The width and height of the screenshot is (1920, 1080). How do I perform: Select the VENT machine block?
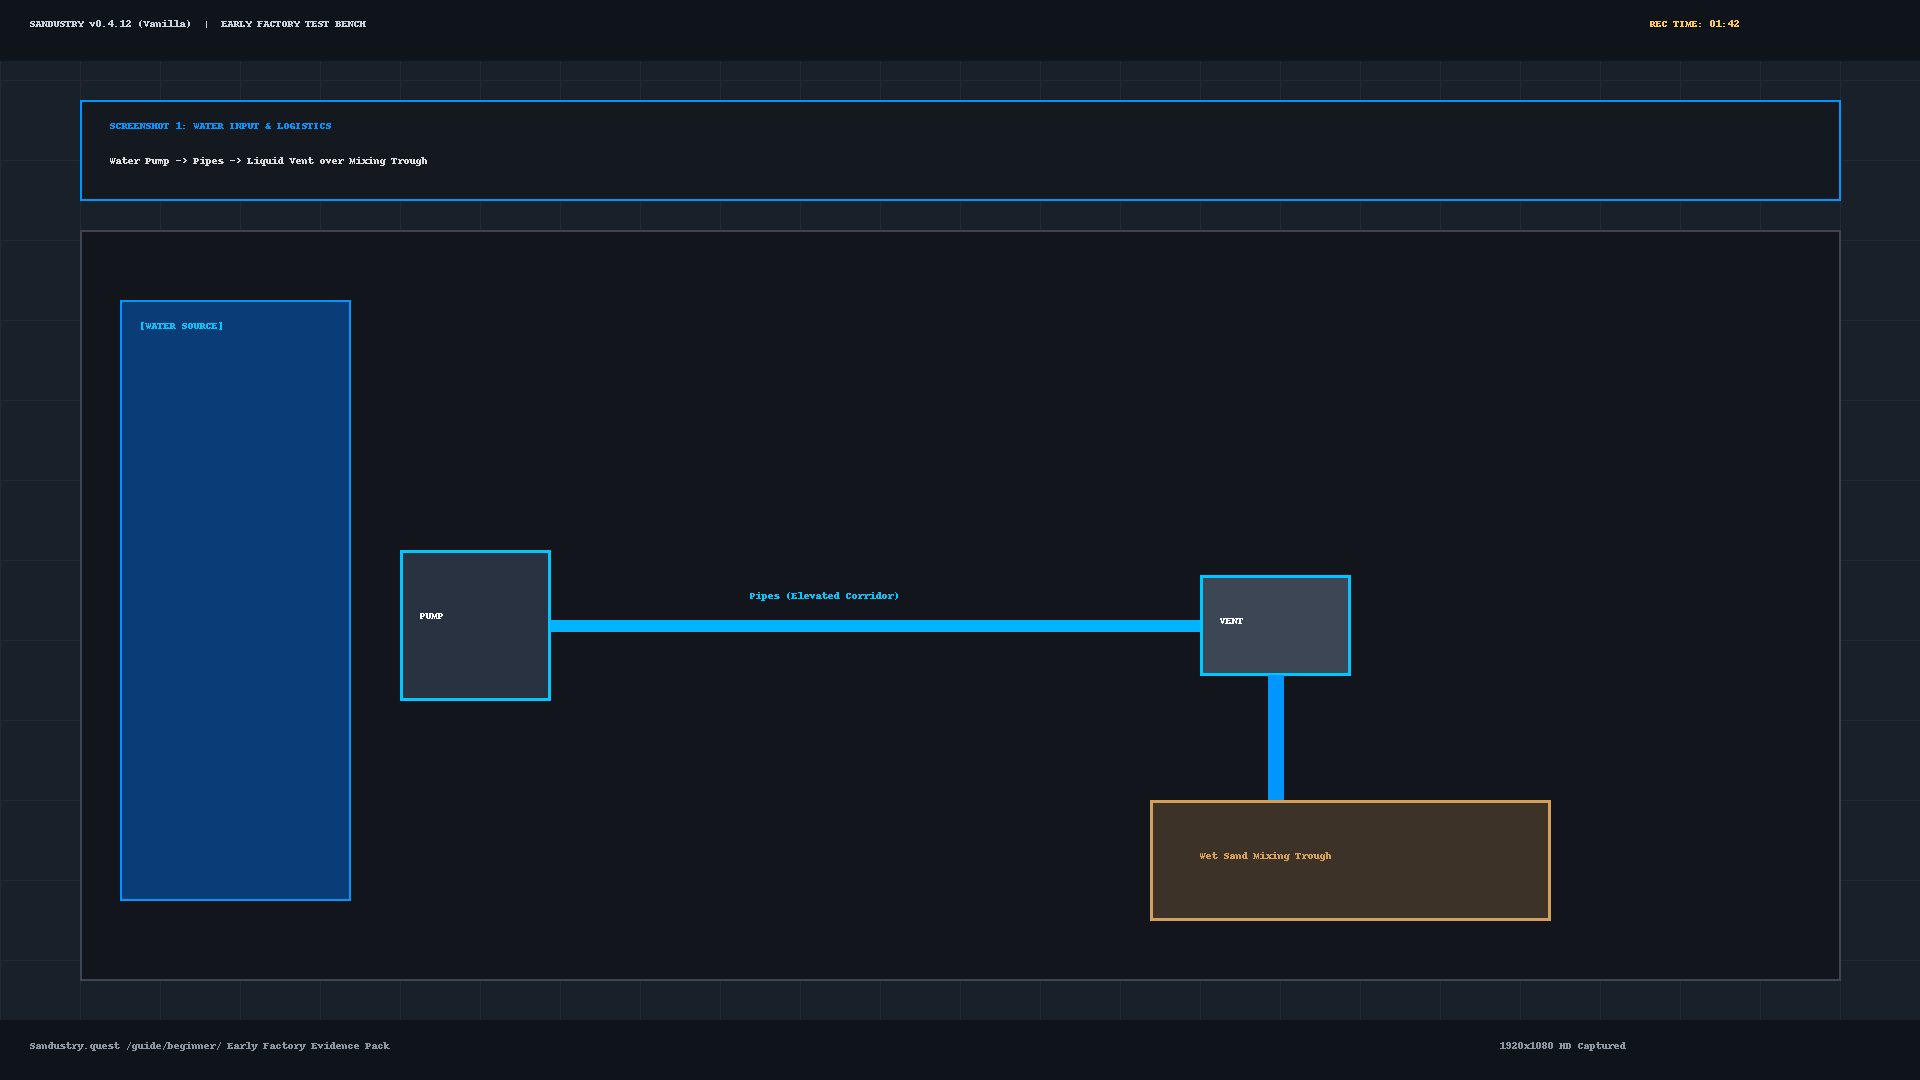click(x=1275, y=625)
